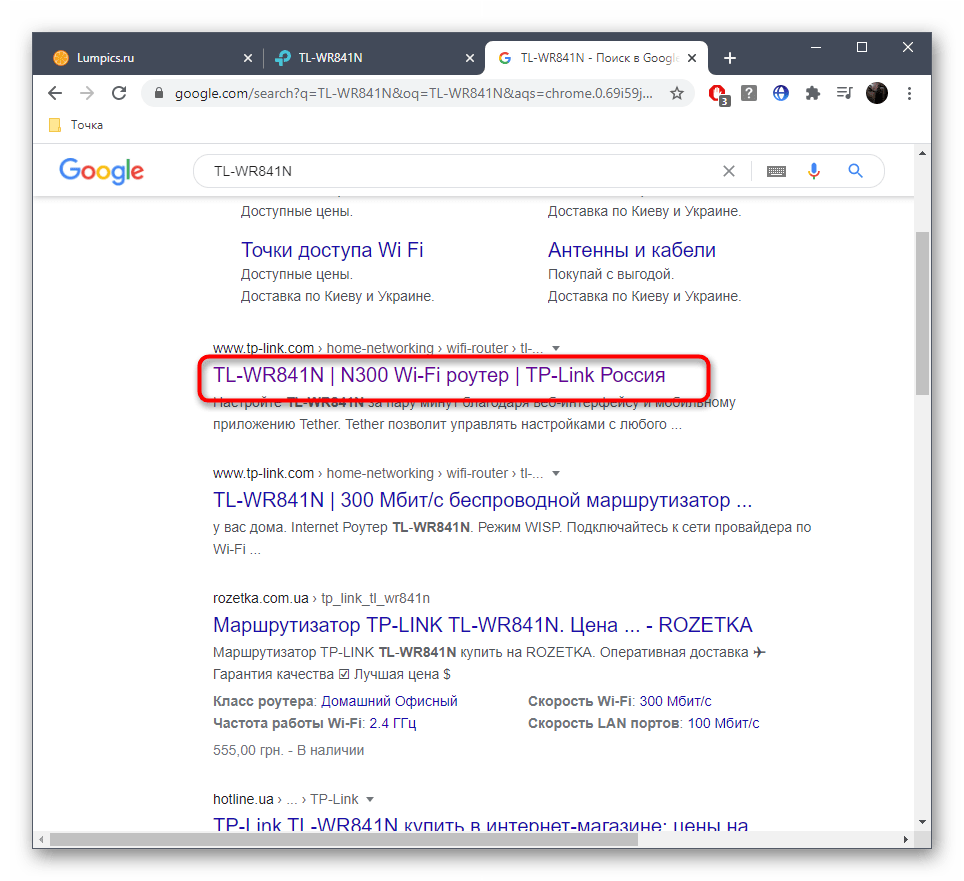964x881 pixels.
Task: Go to Google home via logo
Action: 101,171
